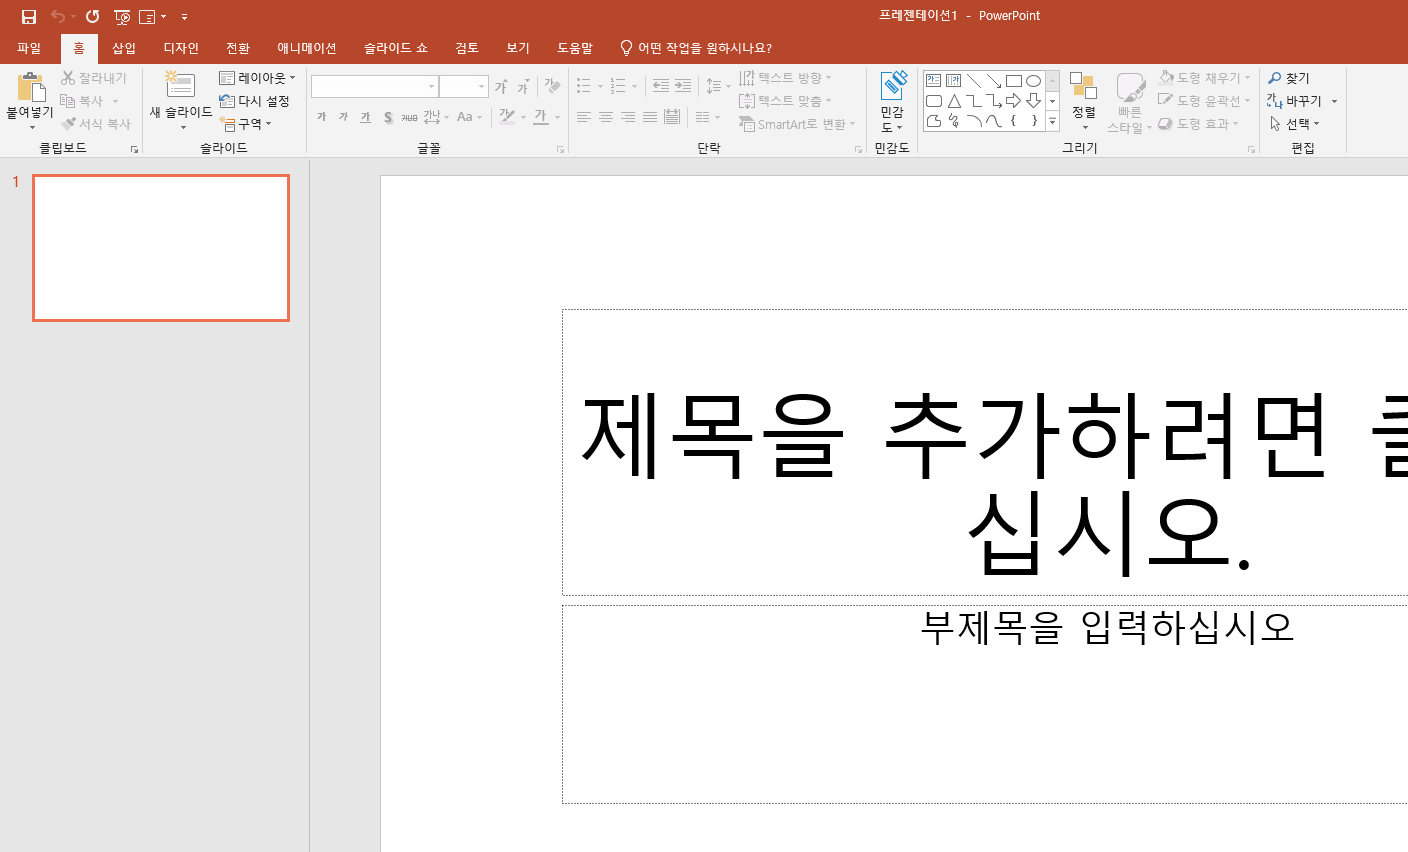
Task: Open the Review (검토) tab
Action: 467,48
